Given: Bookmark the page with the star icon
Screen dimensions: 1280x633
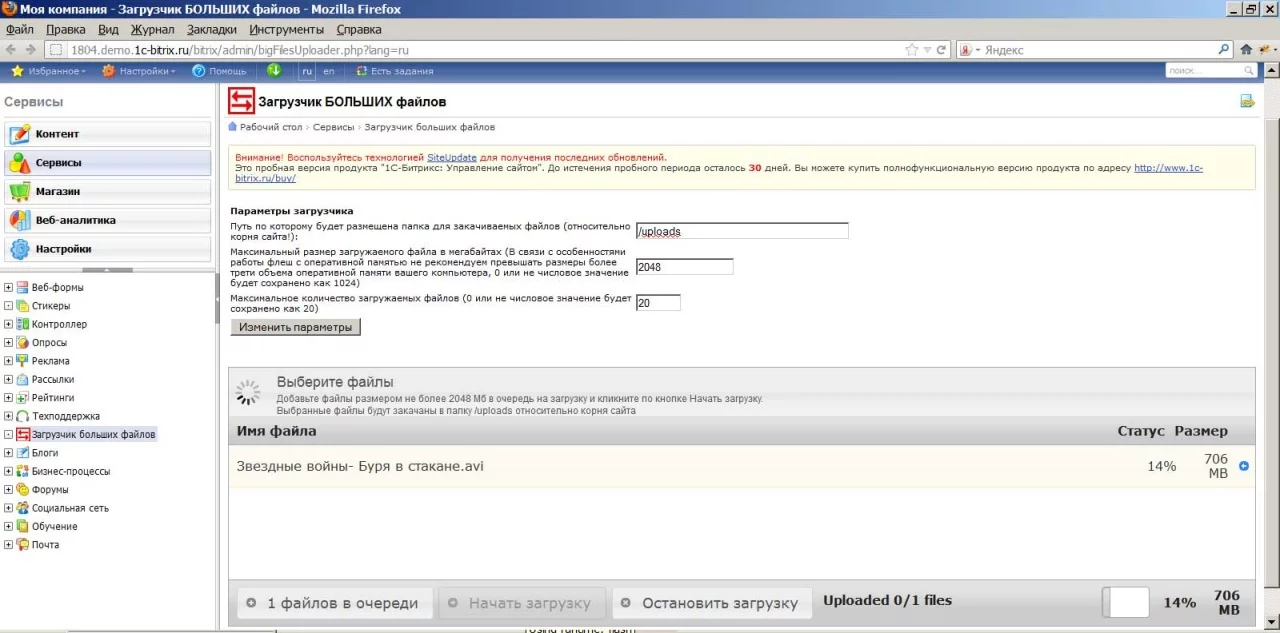Looking at the screenshot, I should pyautogui.click(x=911, y=49).
